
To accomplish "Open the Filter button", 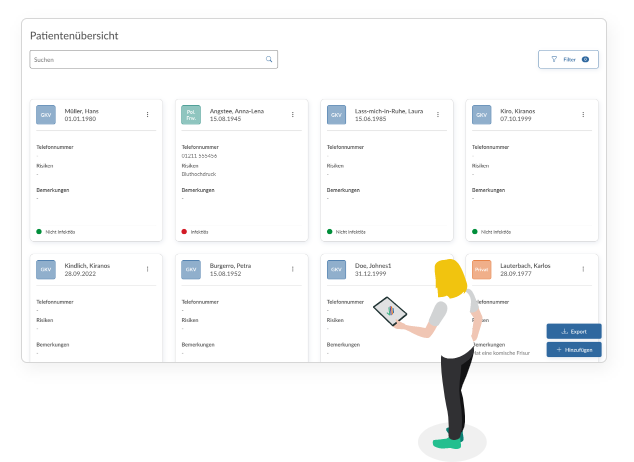I will [568, 60].
